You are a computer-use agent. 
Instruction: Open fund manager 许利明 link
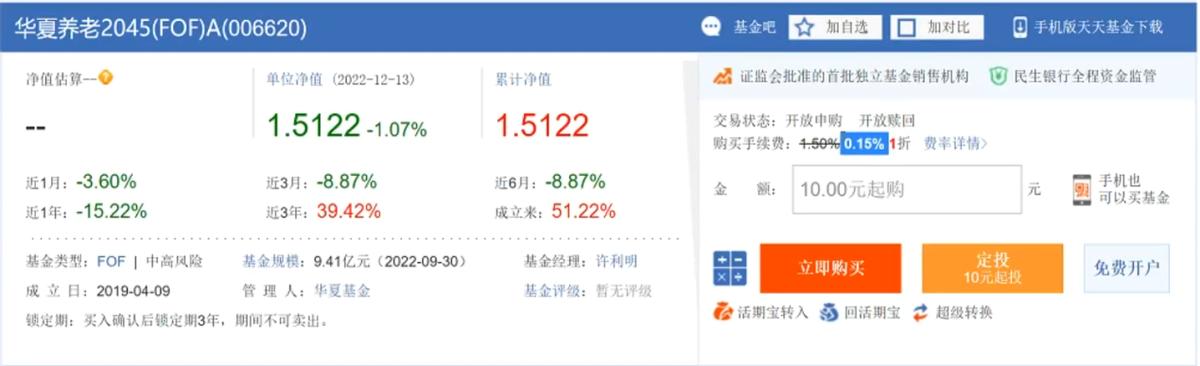pyautogui.click(x=617, y=262)
